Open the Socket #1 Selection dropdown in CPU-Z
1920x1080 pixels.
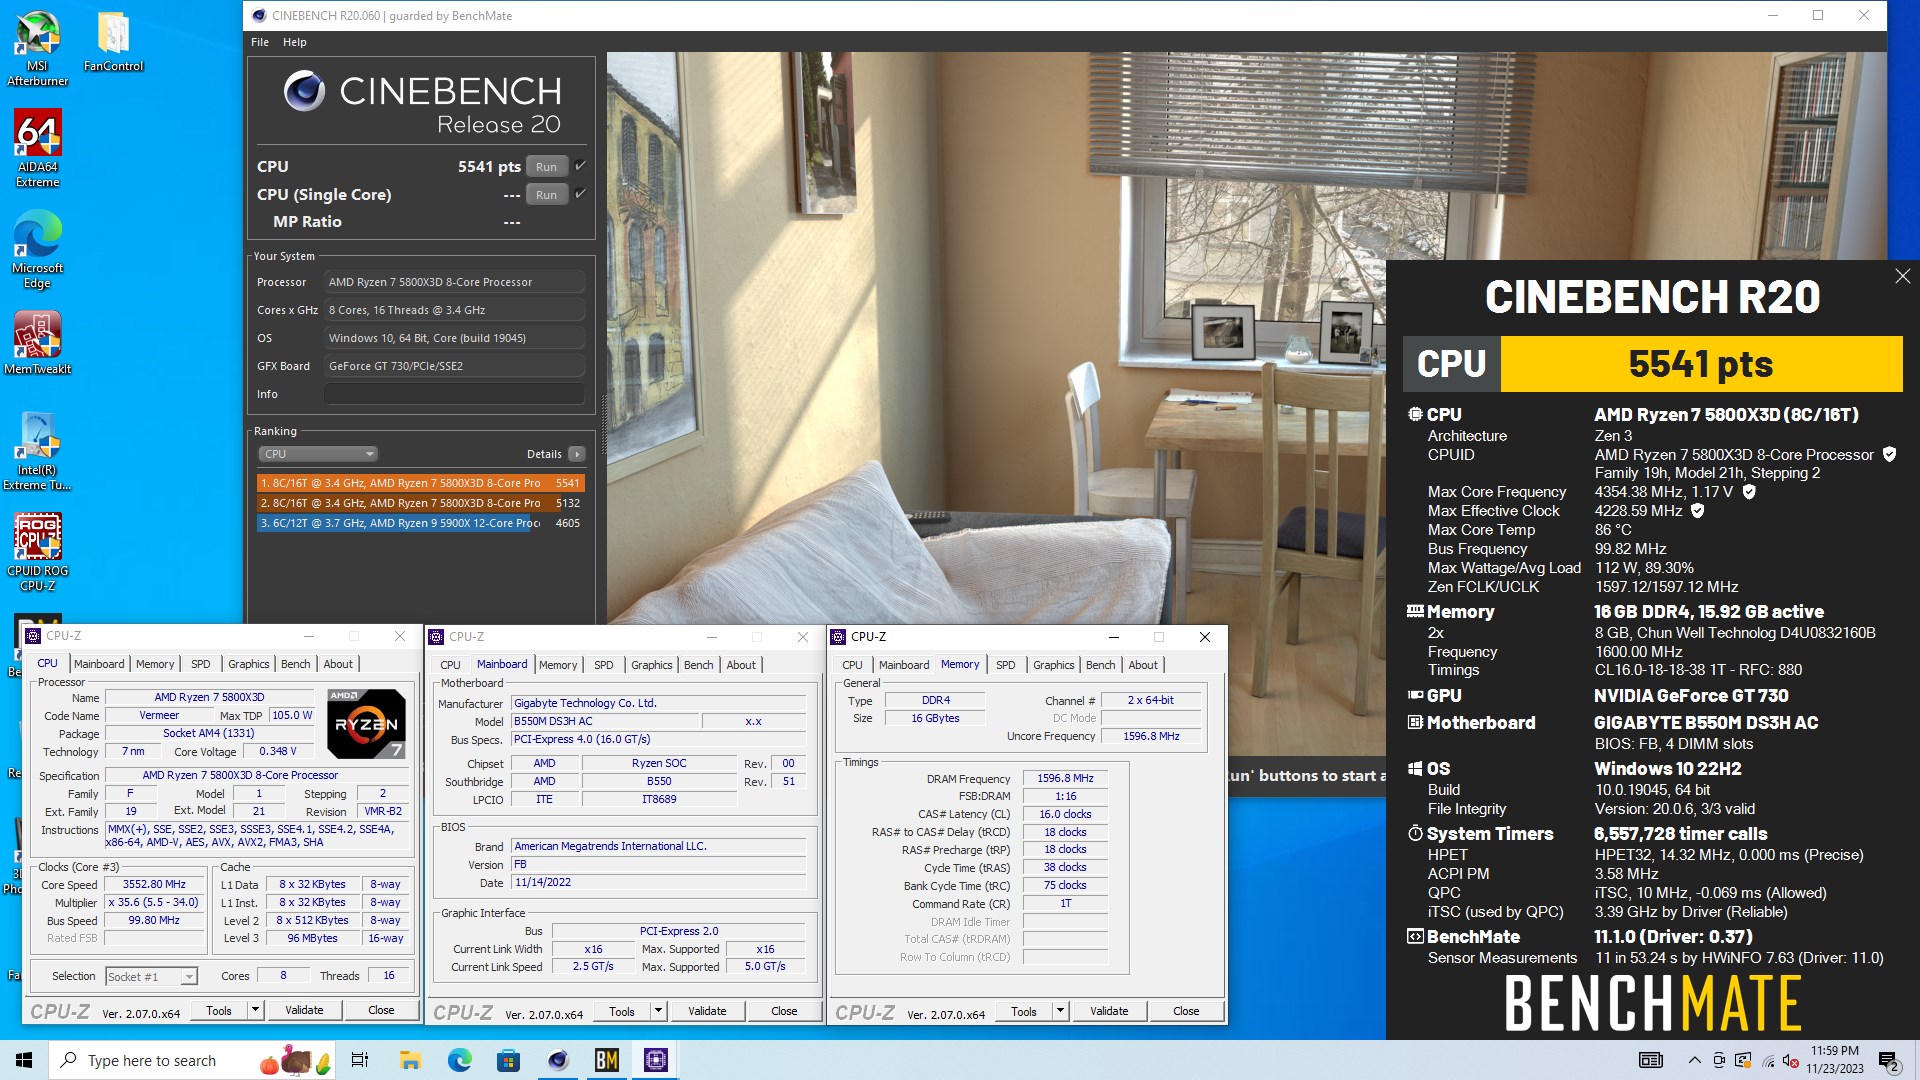tap(151, 977)
